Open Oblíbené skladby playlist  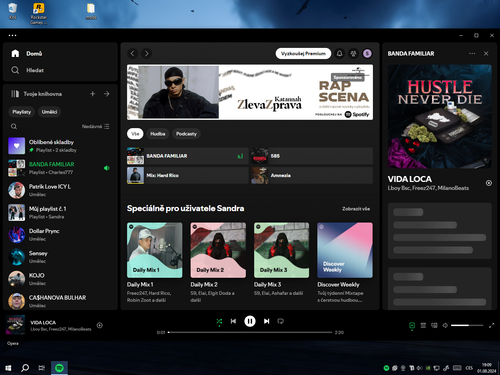[x=60, y=146]
